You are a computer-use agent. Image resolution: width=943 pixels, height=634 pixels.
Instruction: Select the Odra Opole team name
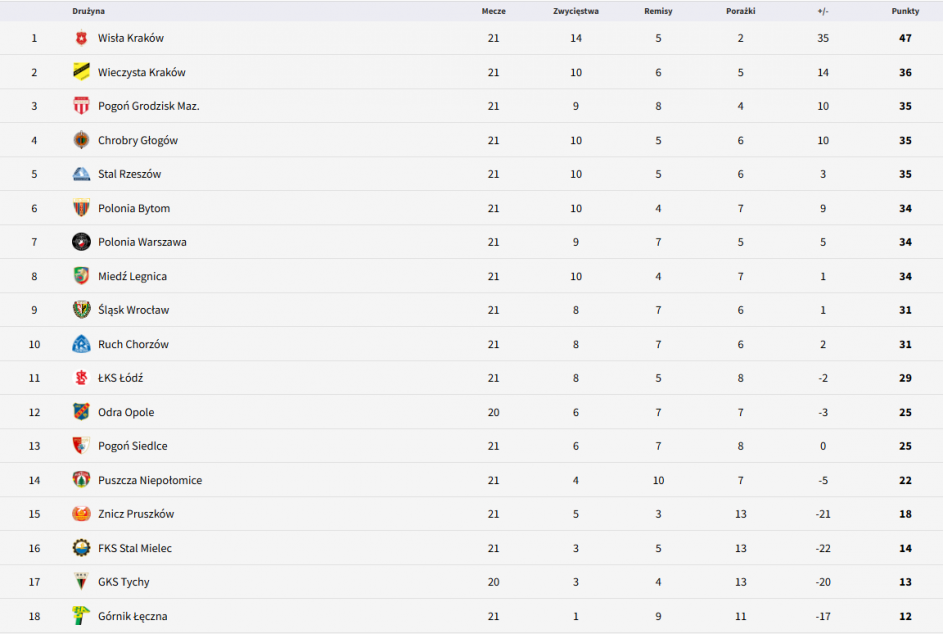pyautogui.click(x=126, y=412)
